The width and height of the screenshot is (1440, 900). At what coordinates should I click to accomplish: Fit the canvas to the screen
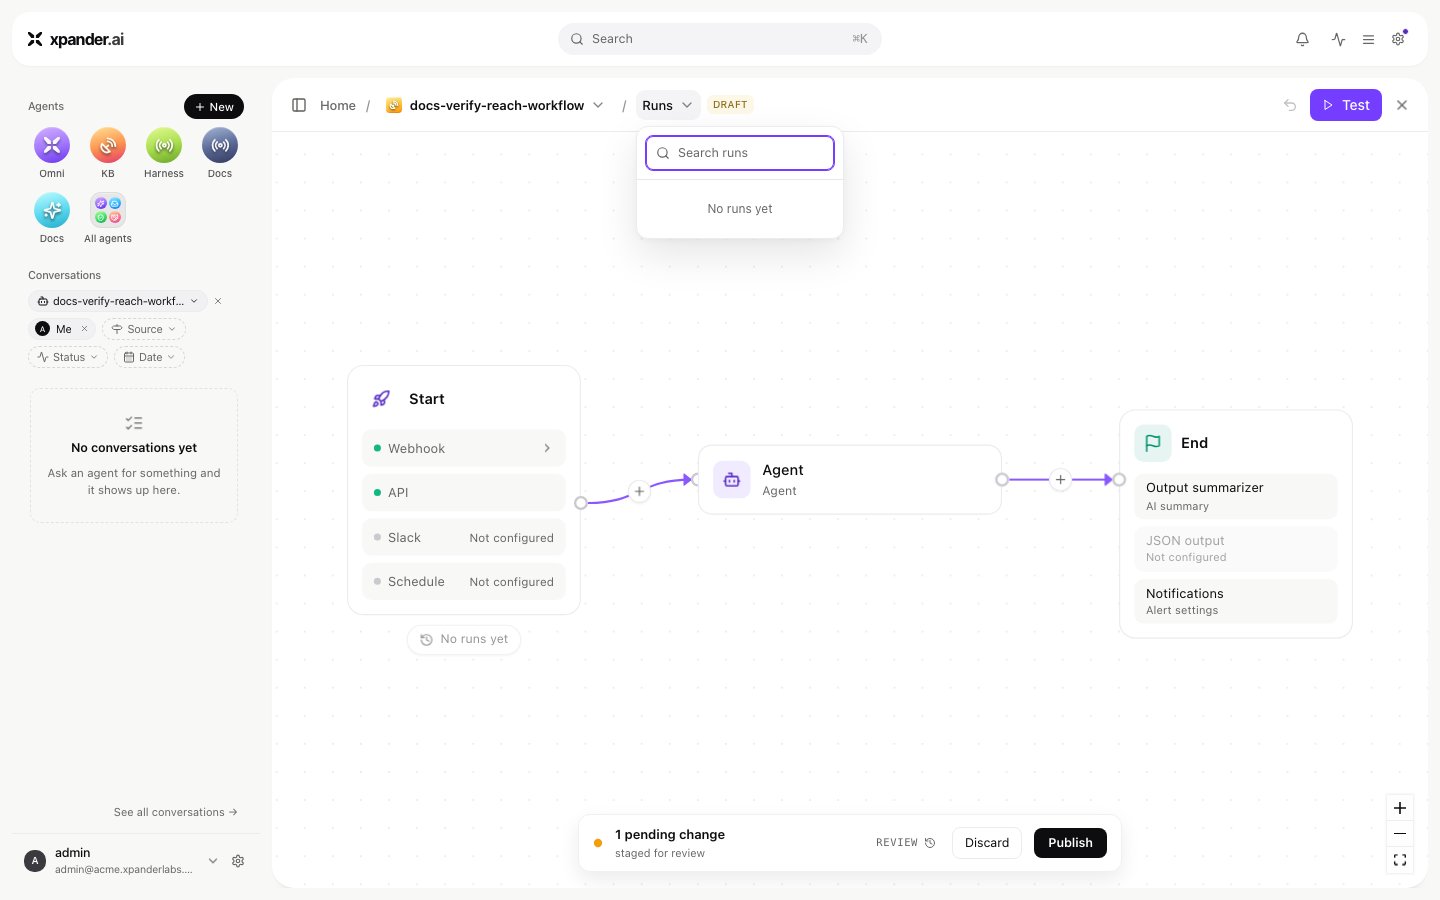click(x=1400, y=860)
